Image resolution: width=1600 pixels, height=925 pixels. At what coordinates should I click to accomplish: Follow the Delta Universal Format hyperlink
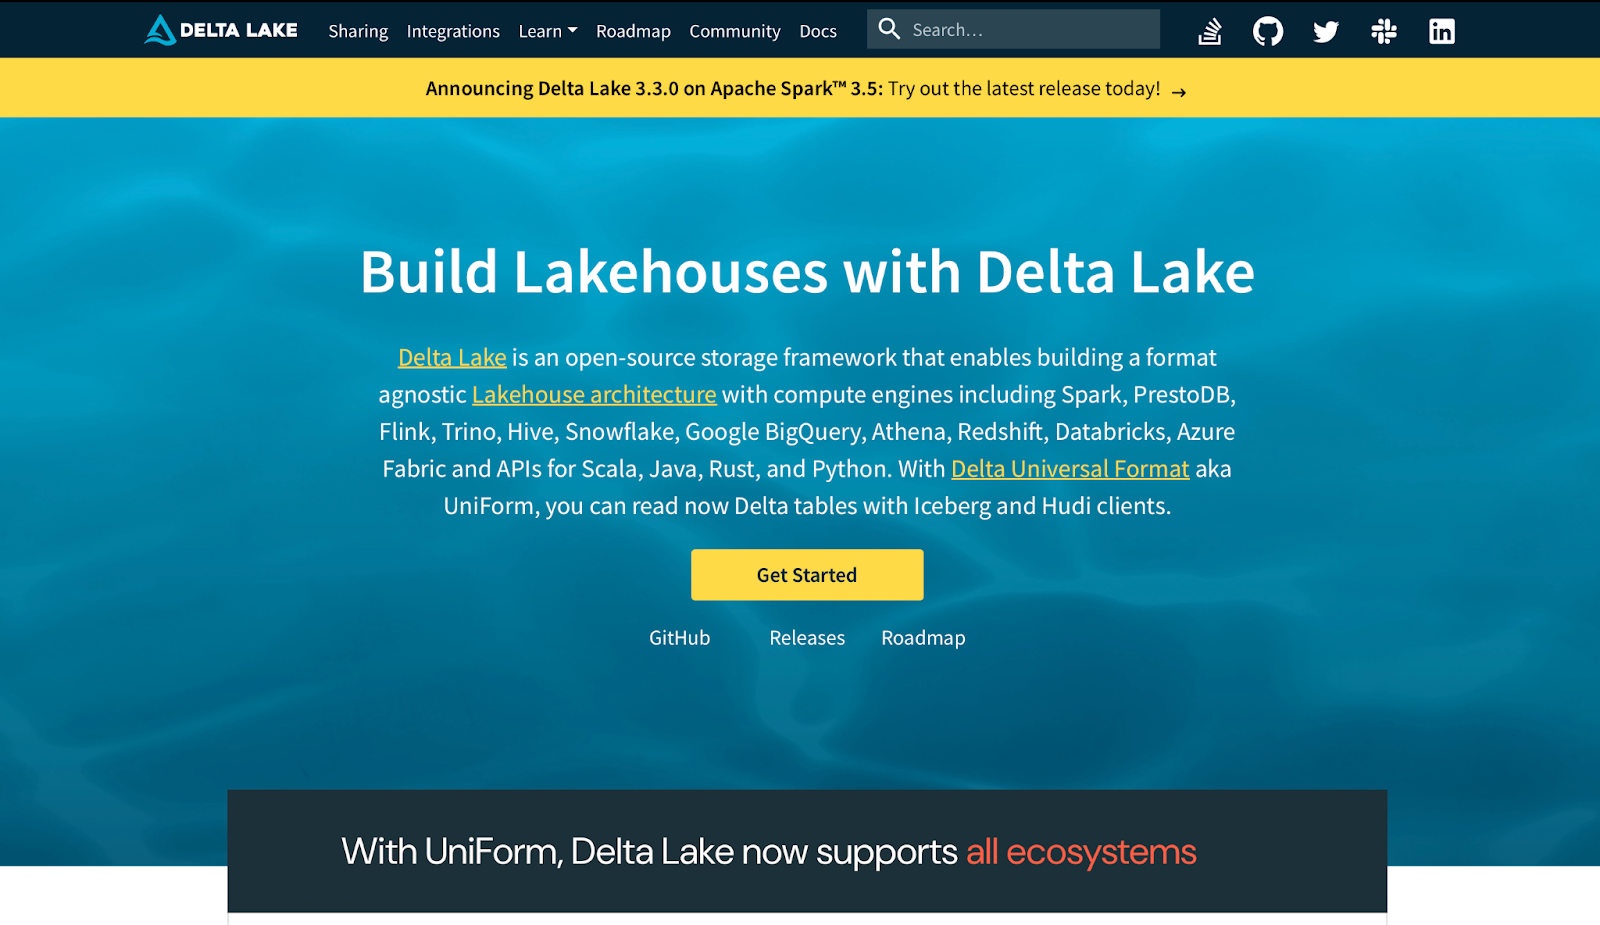[1070, 468]
